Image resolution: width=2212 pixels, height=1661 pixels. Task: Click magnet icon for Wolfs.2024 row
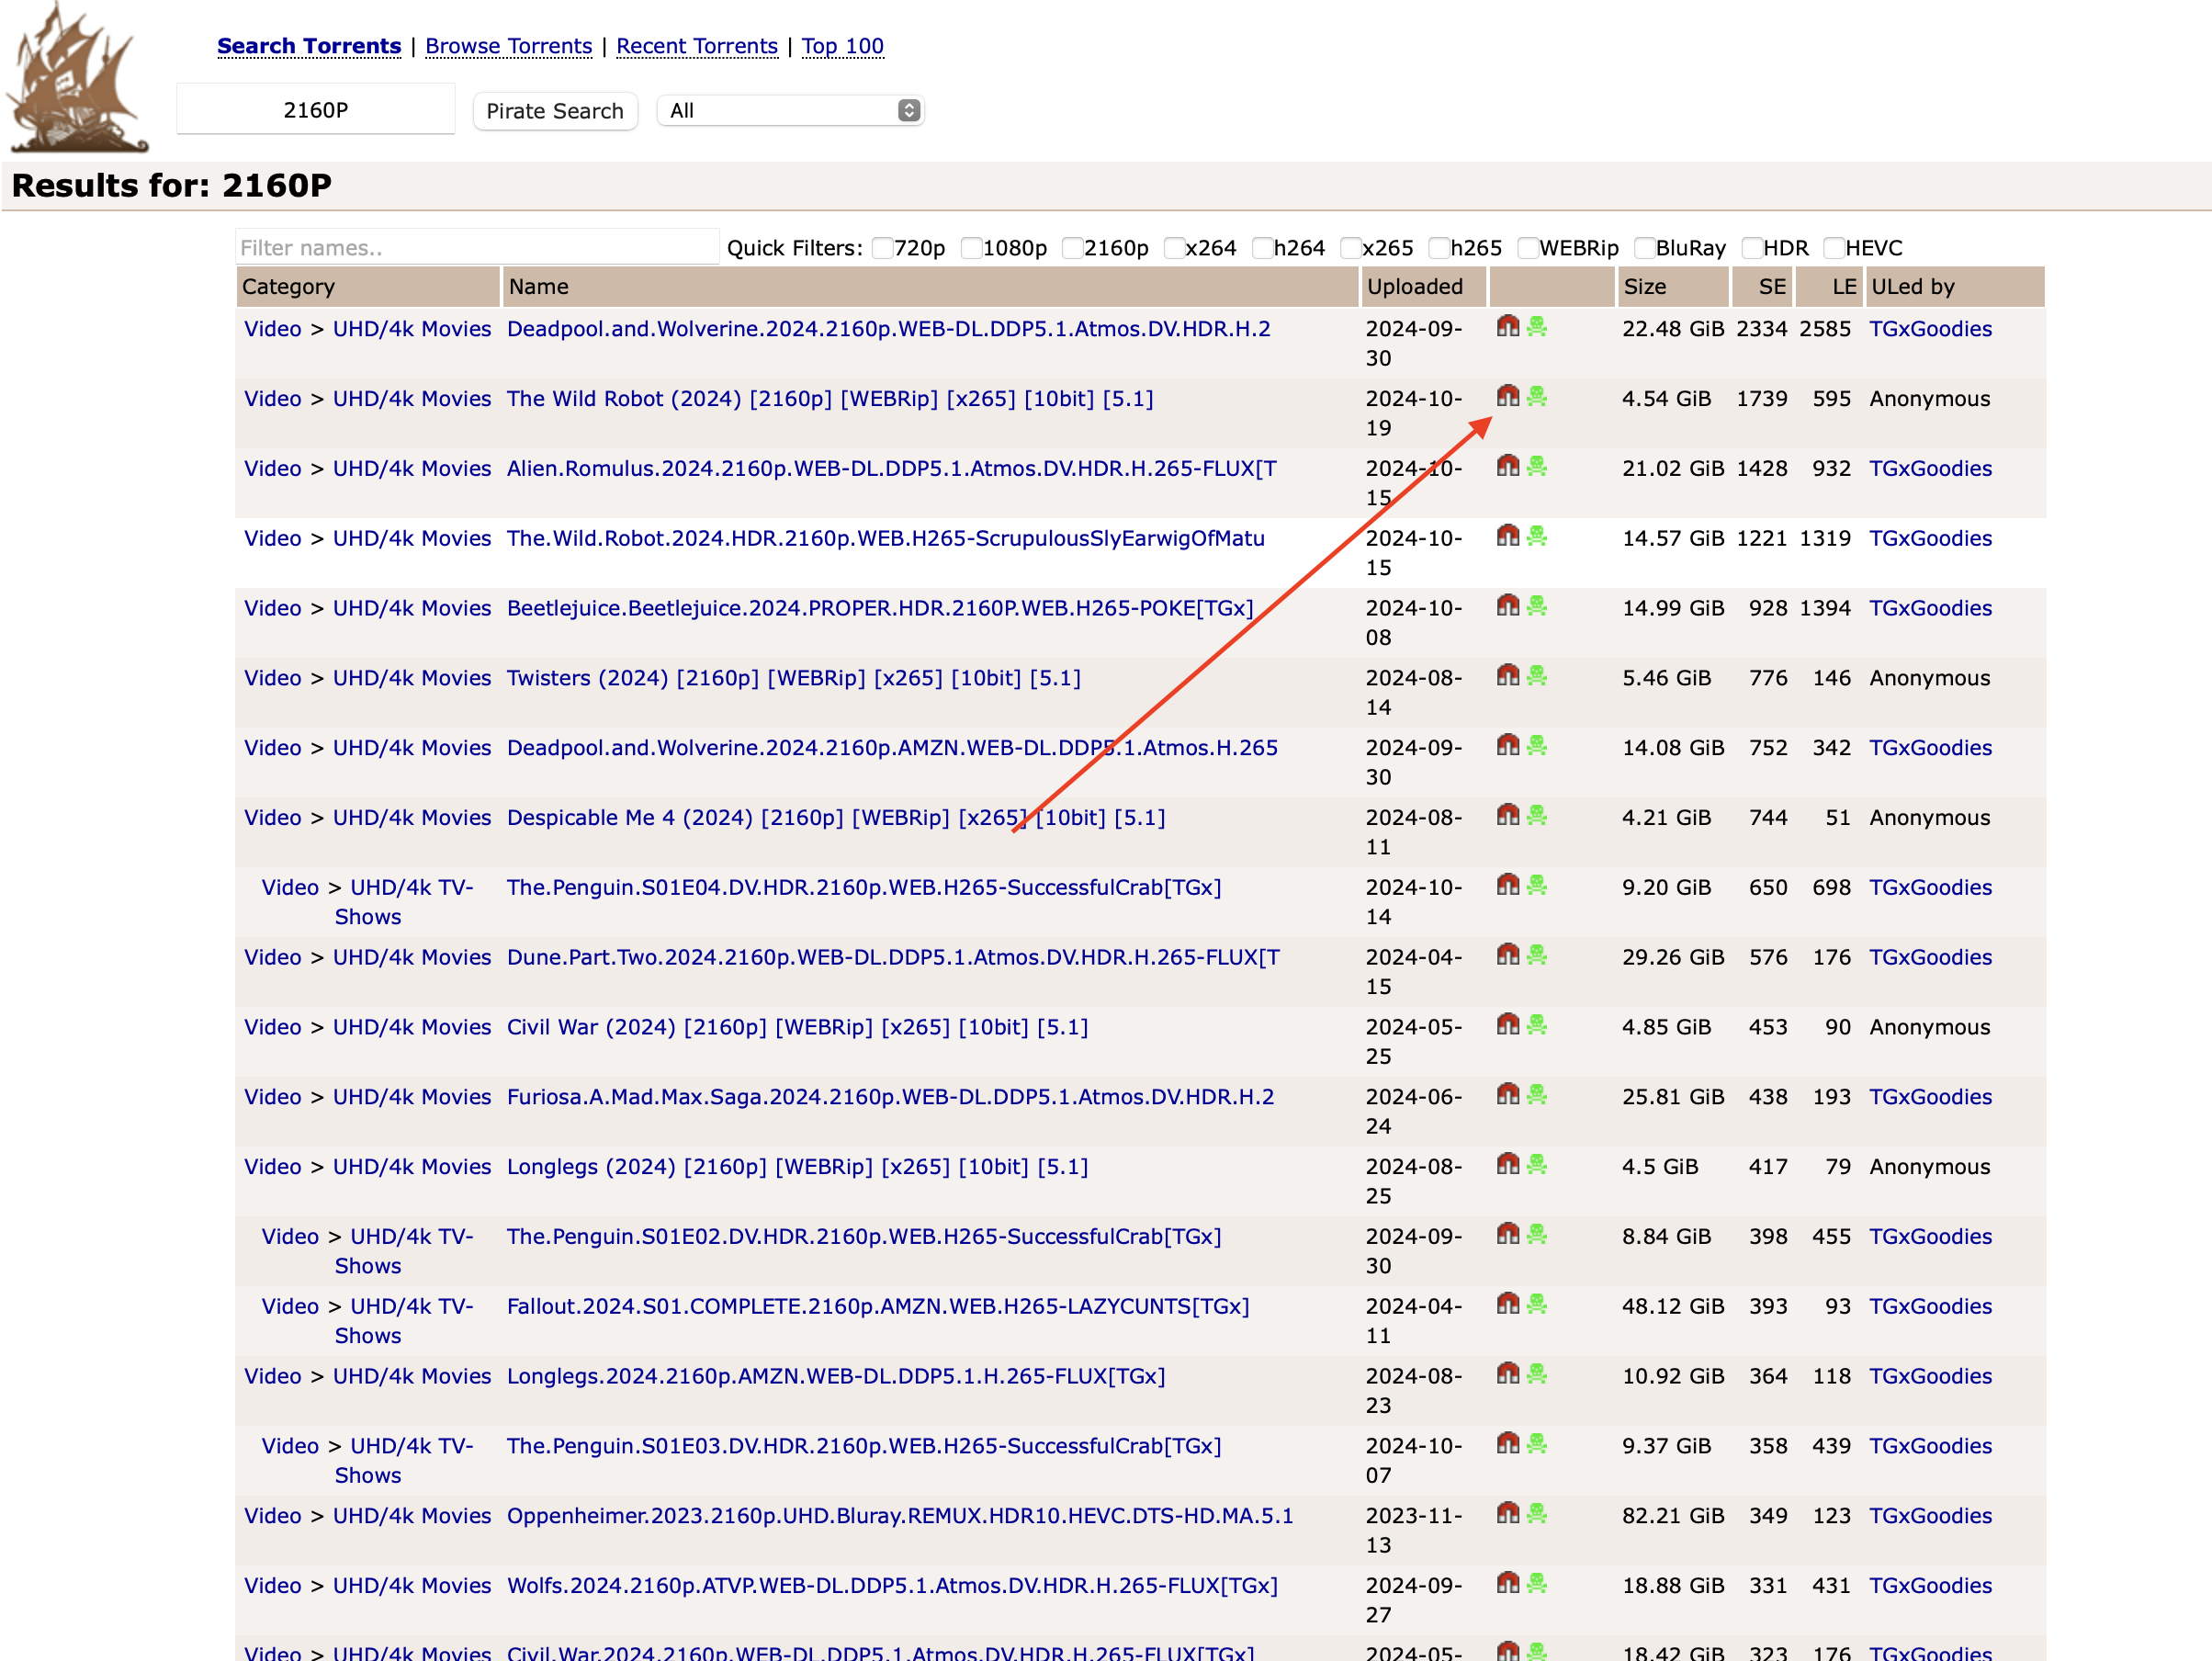pyautogui.click(x=1508, y=1584)
